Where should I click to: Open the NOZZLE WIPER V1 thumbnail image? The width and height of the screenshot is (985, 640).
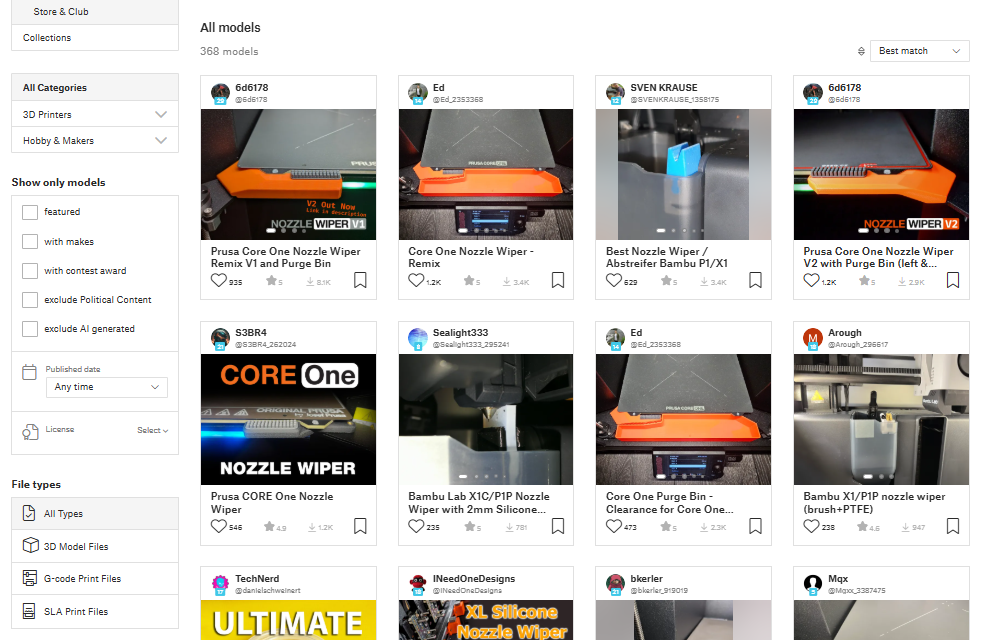pos(288,175)
